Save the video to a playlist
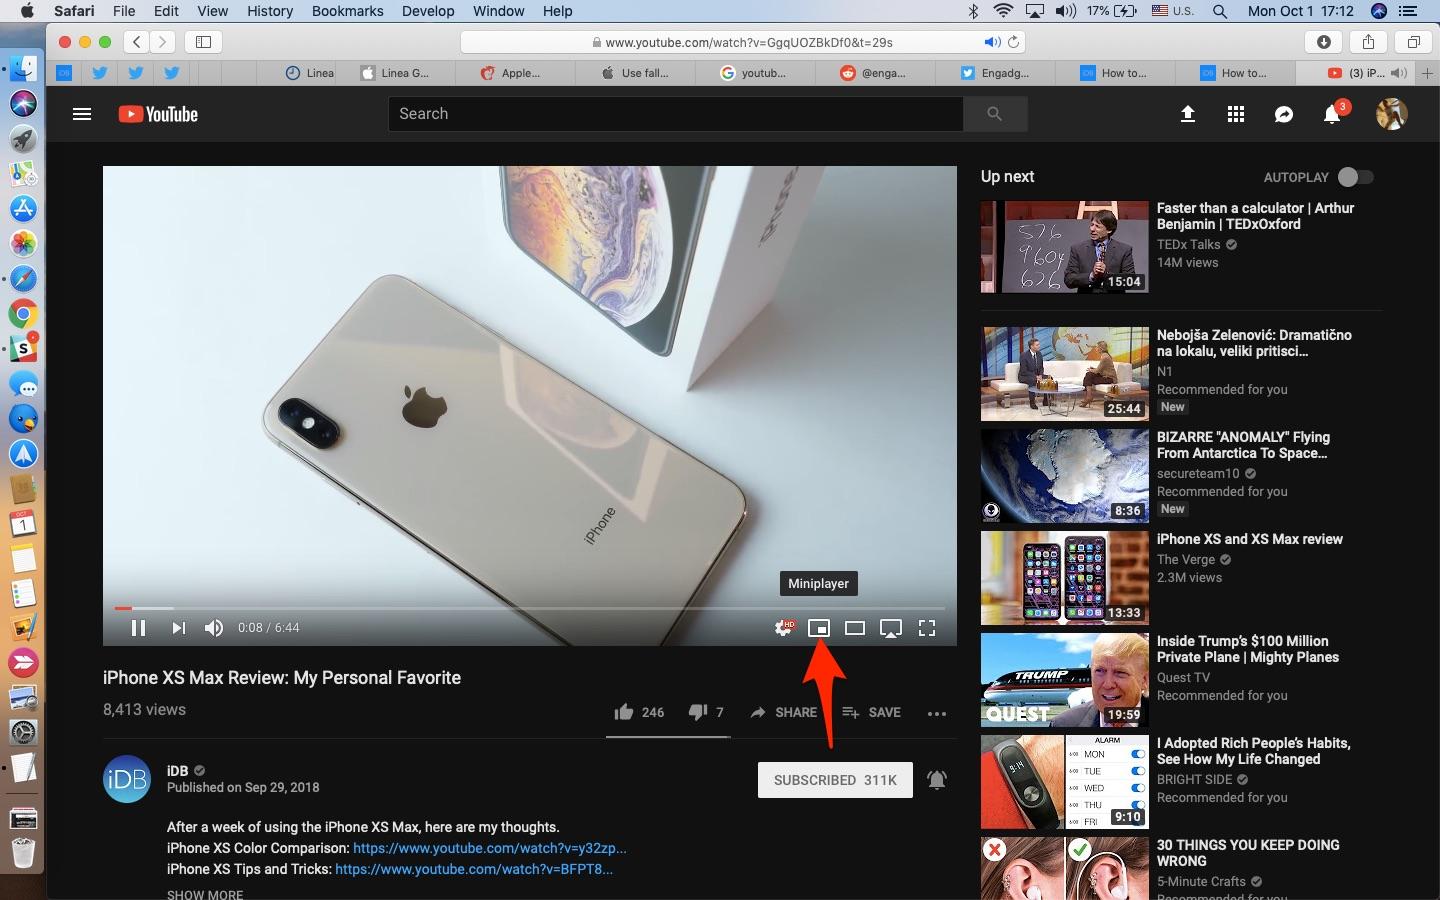The height and width of the screenshot is (900, 1440). pyautogui.click(x=871, y=712)
